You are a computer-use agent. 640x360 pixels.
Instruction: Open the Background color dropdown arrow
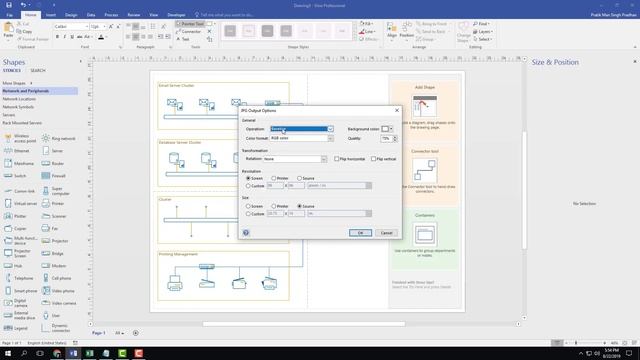[x=391, y=129]
